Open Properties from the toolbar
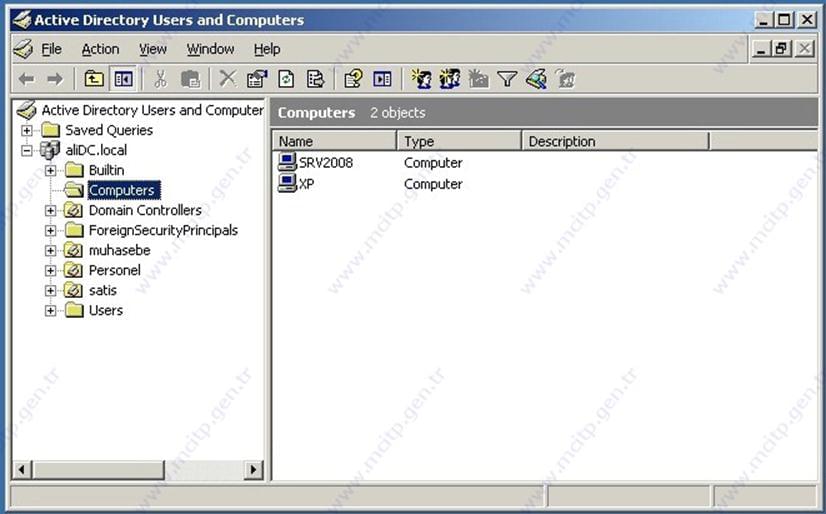Screen dimensions: 826x514 (x=257, y=80)
